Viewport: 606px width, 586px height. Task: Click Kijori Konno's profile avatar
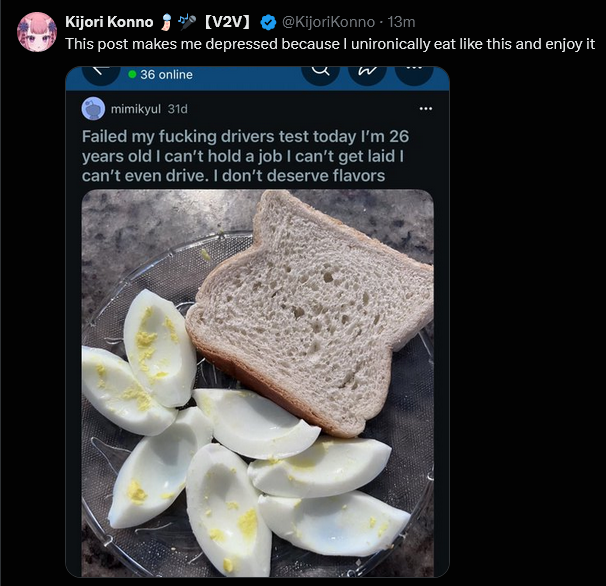click(37, 32)
